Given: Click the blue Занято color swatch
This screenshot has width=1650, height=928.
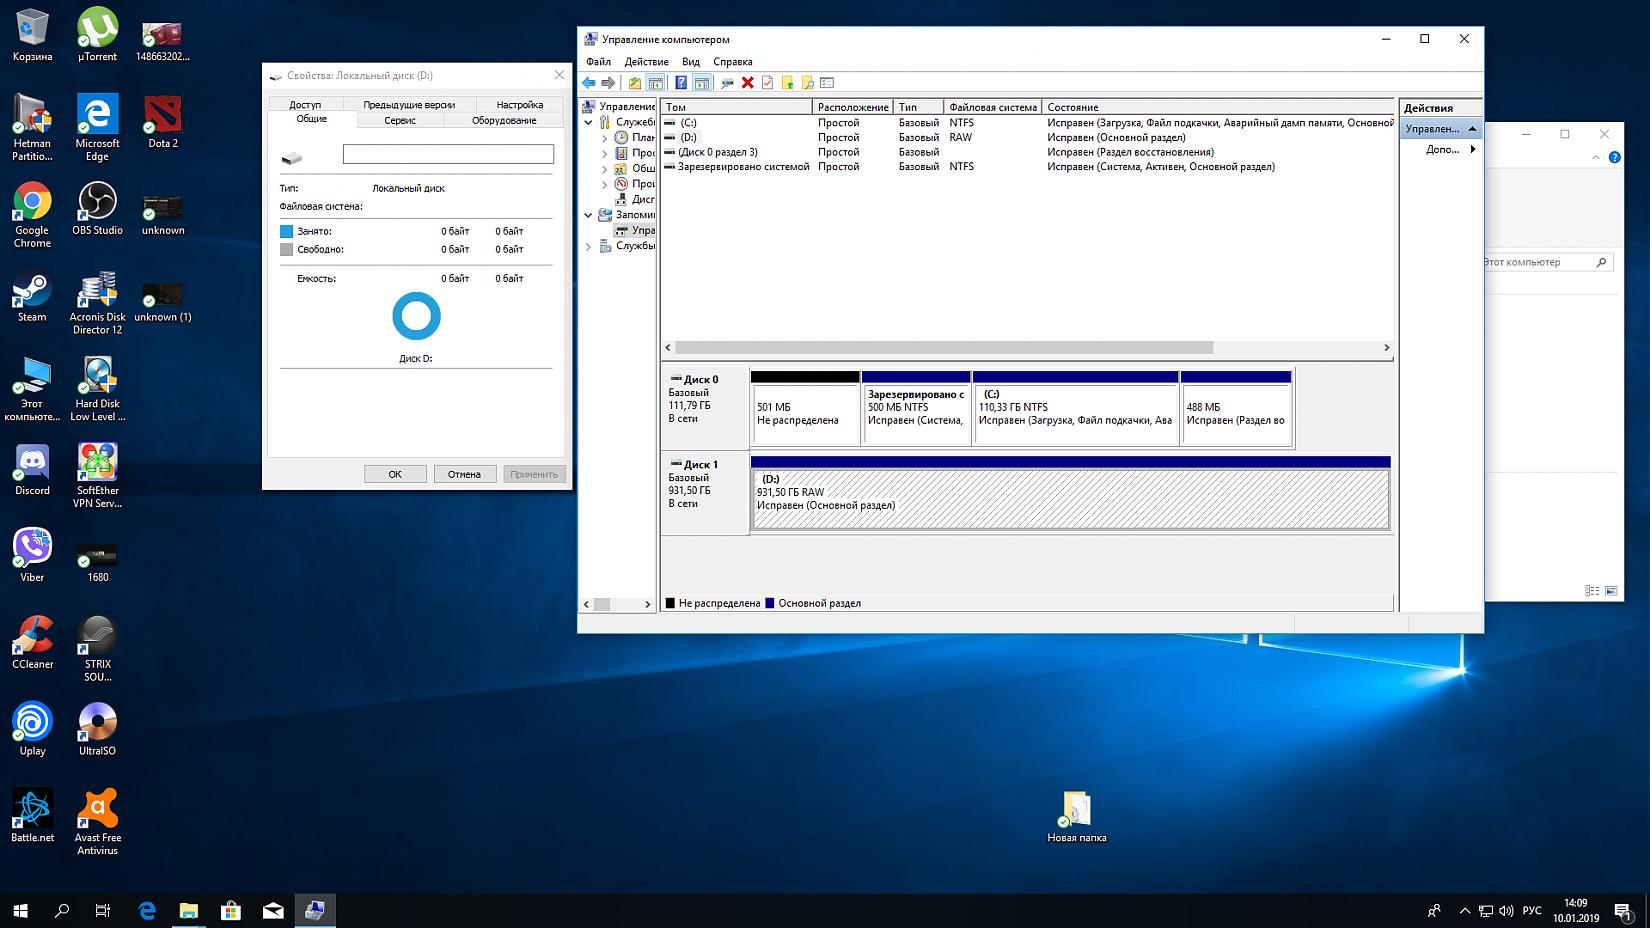Looking at the screenshot, I should tap(287, 231).
